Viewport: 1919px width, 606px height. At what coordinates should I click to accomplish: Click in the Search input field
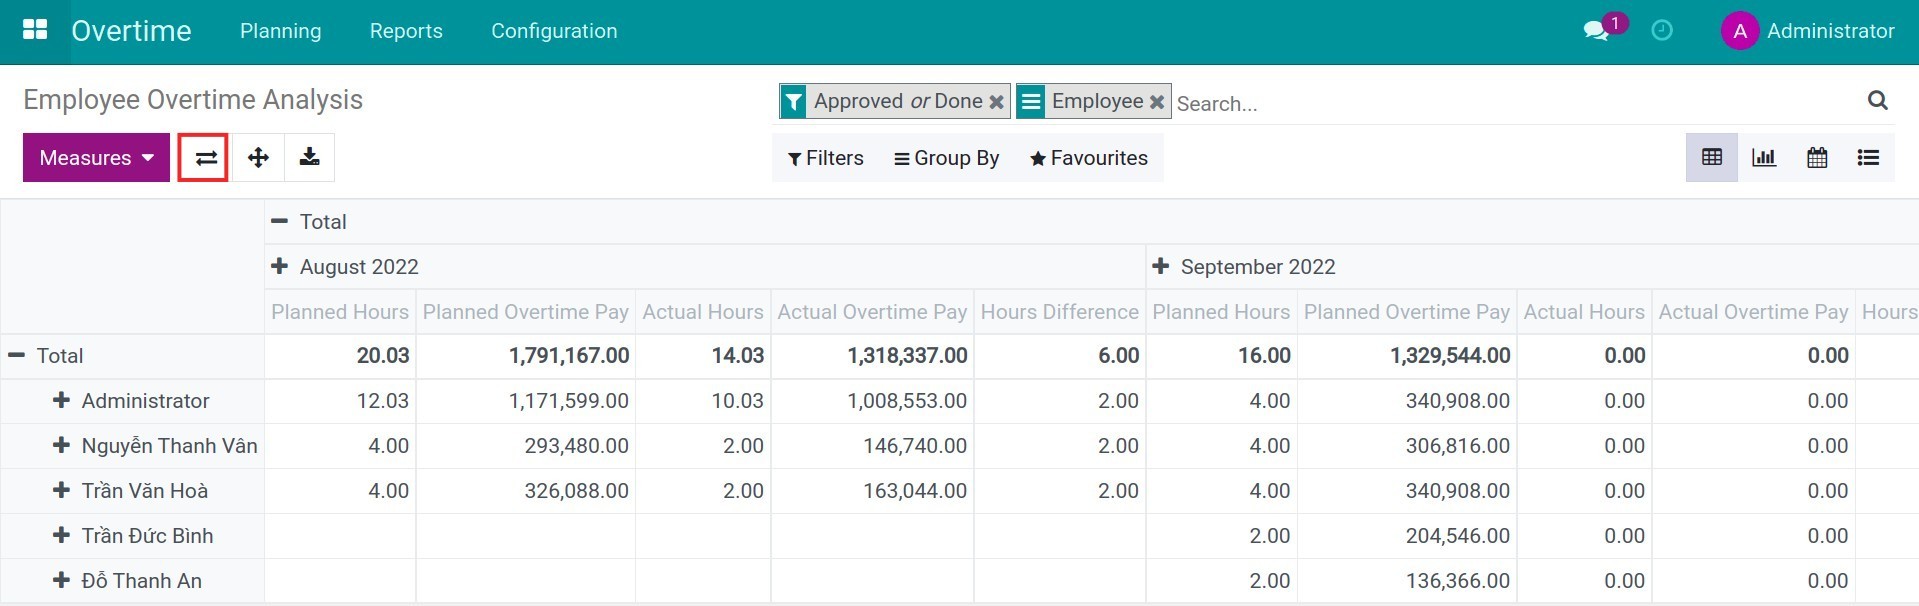[x=1515, y=103]
